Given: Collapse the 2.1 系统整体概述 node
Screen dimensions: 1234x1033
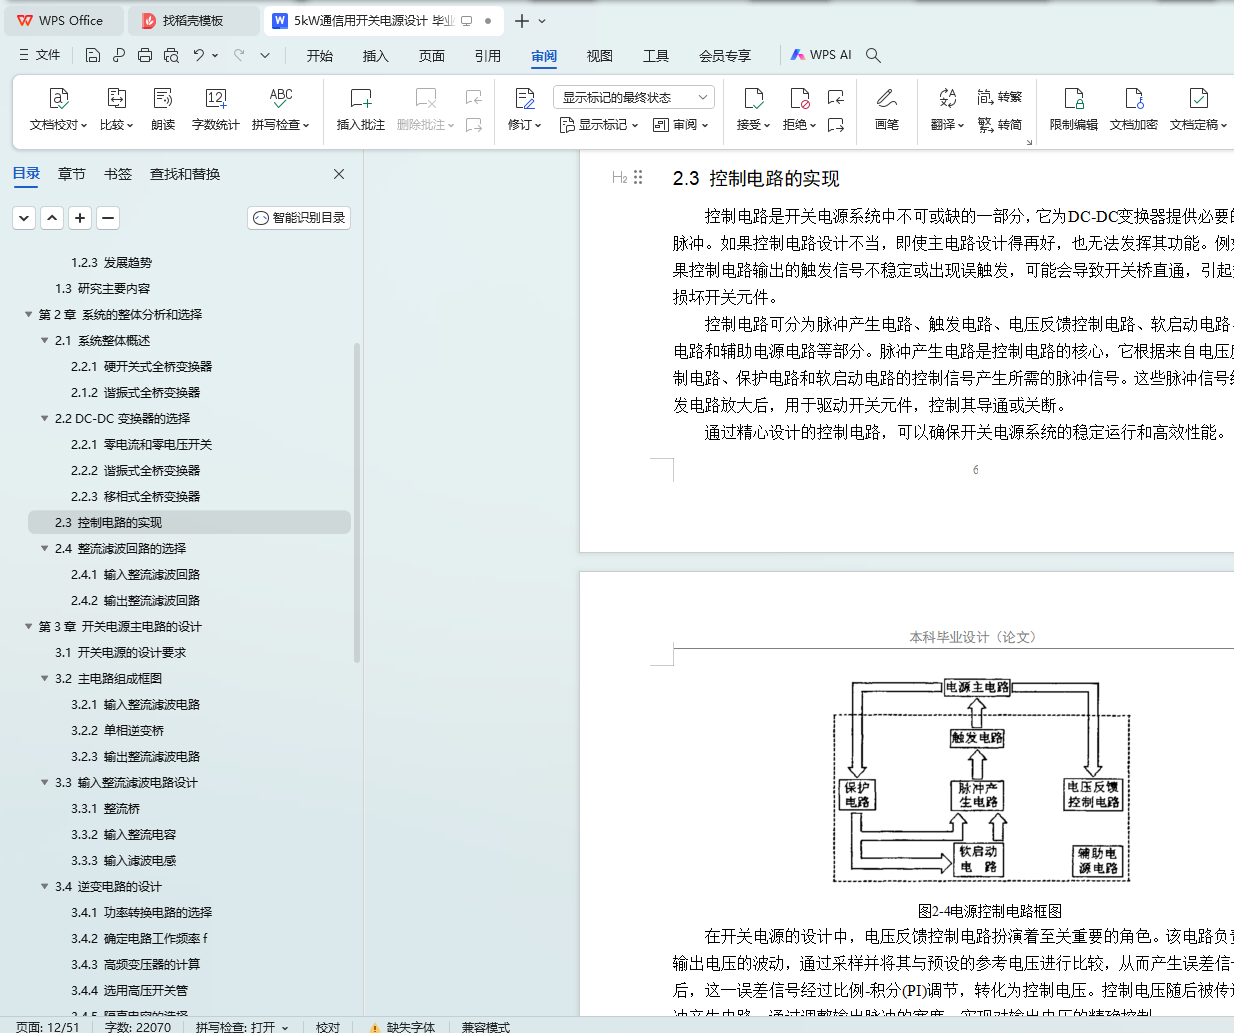Looking at the screenshot, I should (44, 340).
